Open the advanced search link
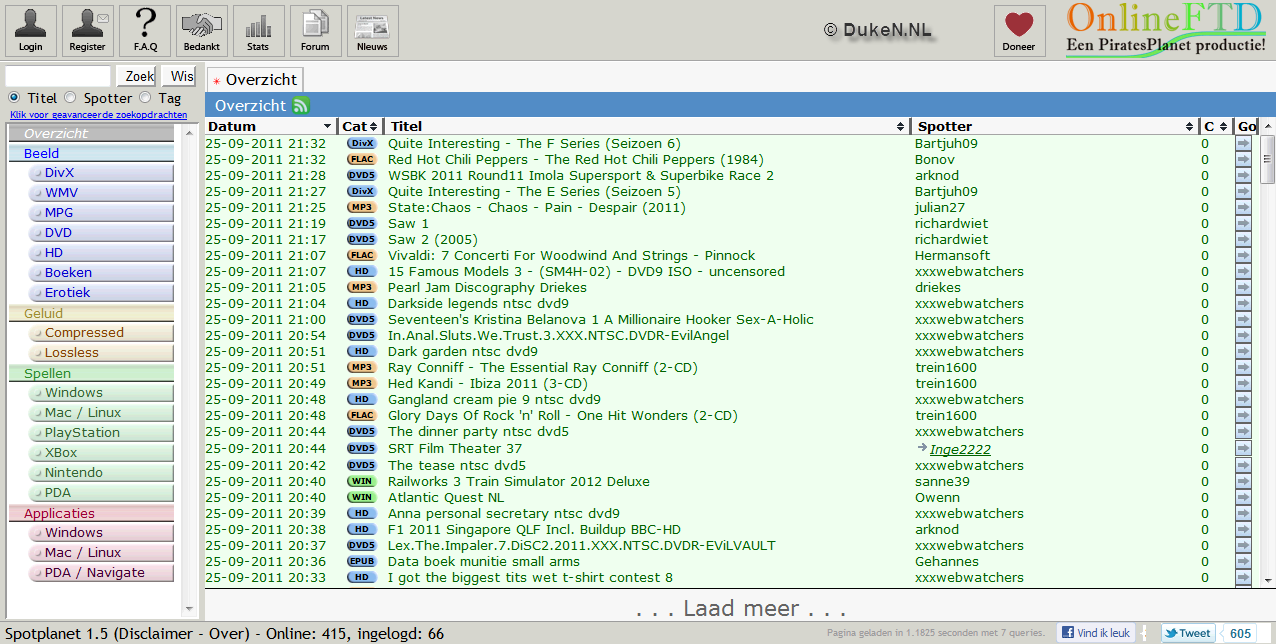This screenshot has width=1276, height=644. click(x=98, y=115)
